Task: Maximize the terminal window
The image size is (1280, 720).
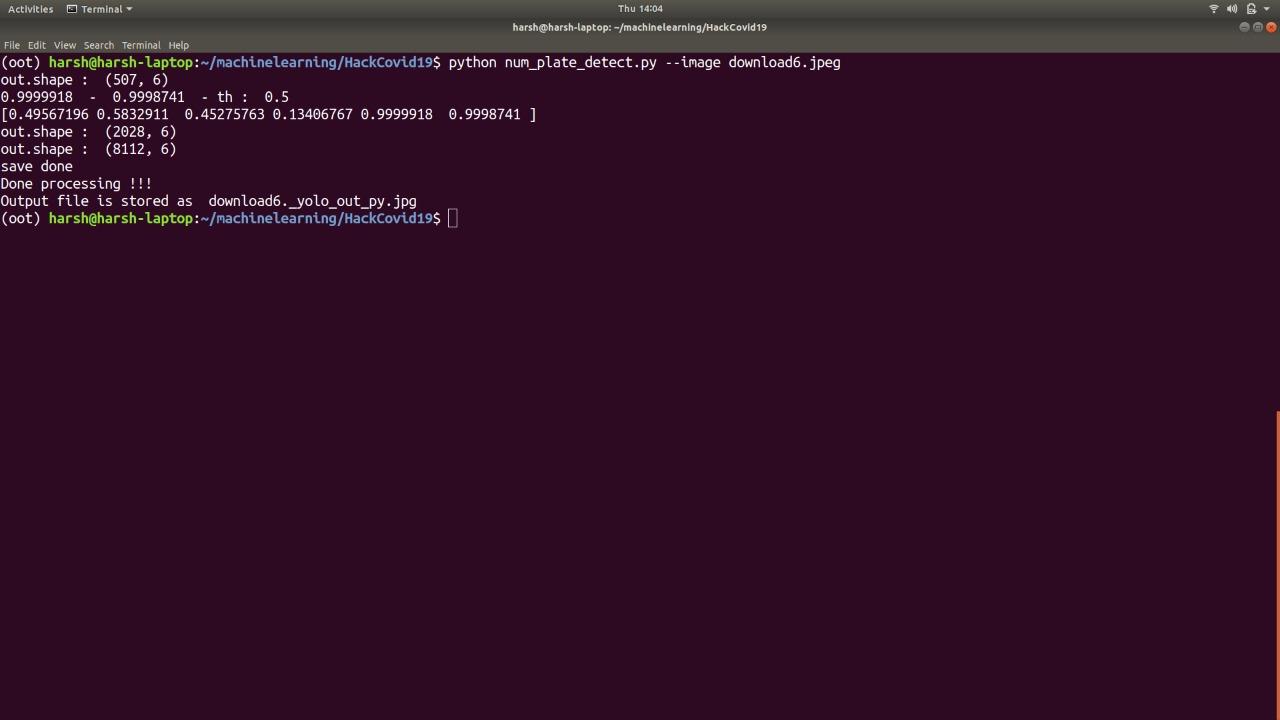Action: [1258, 27]
